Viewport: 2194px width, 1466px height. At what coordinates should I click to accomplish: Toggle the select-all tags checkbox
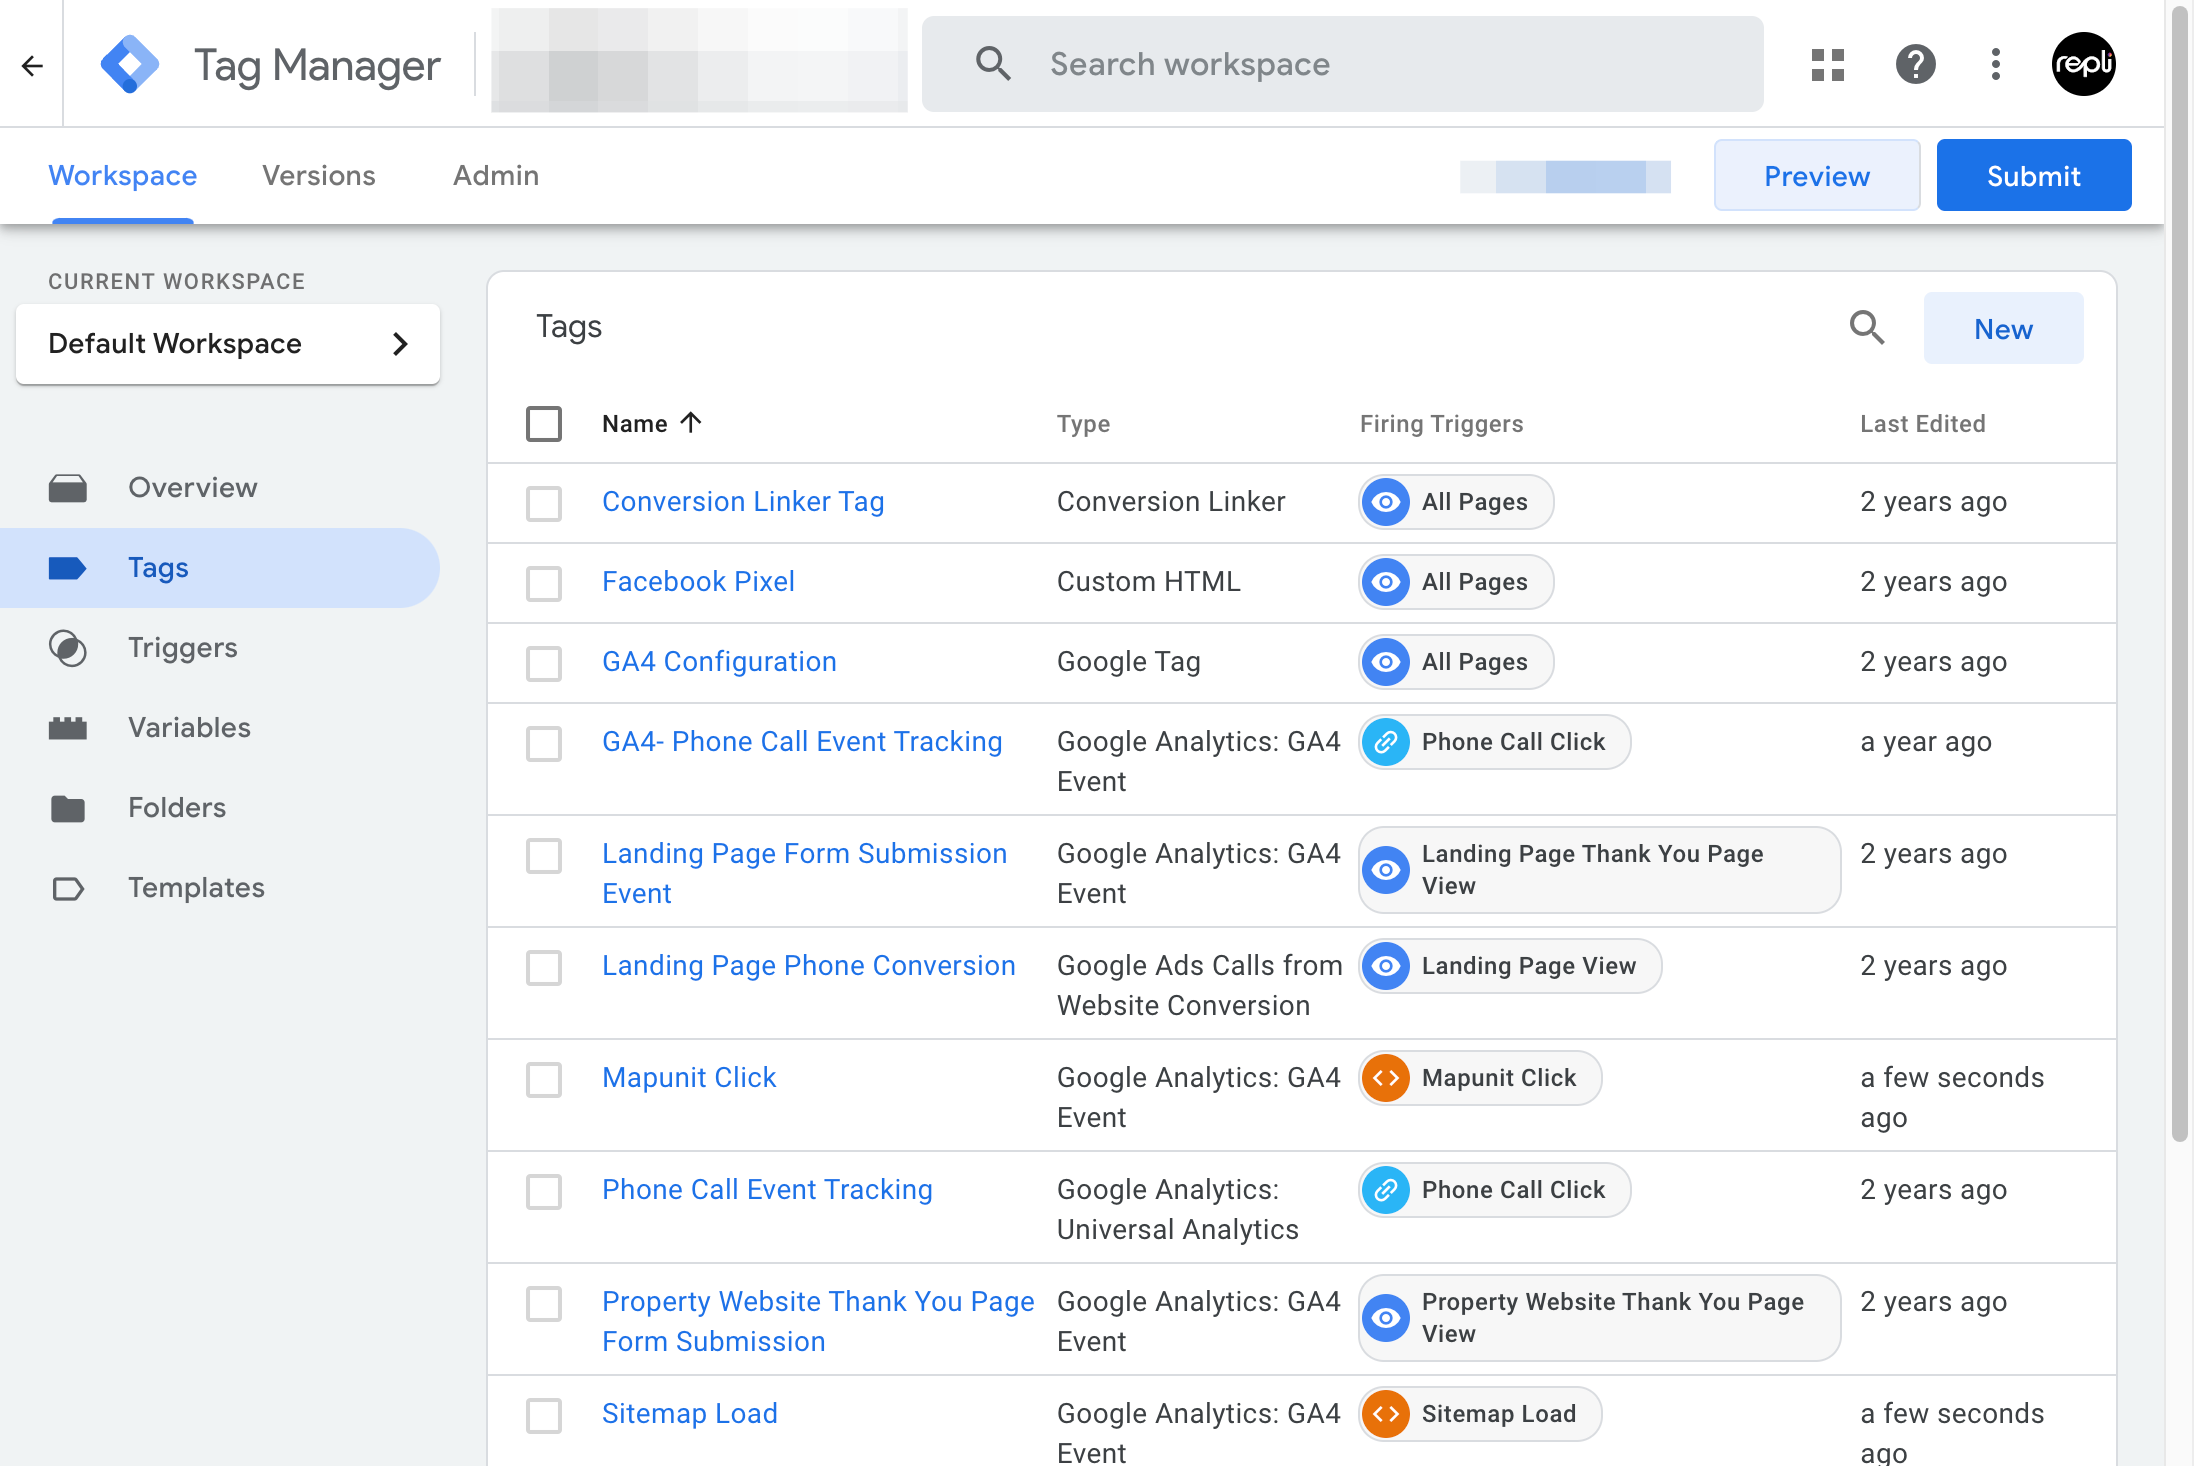pos(544,424)
